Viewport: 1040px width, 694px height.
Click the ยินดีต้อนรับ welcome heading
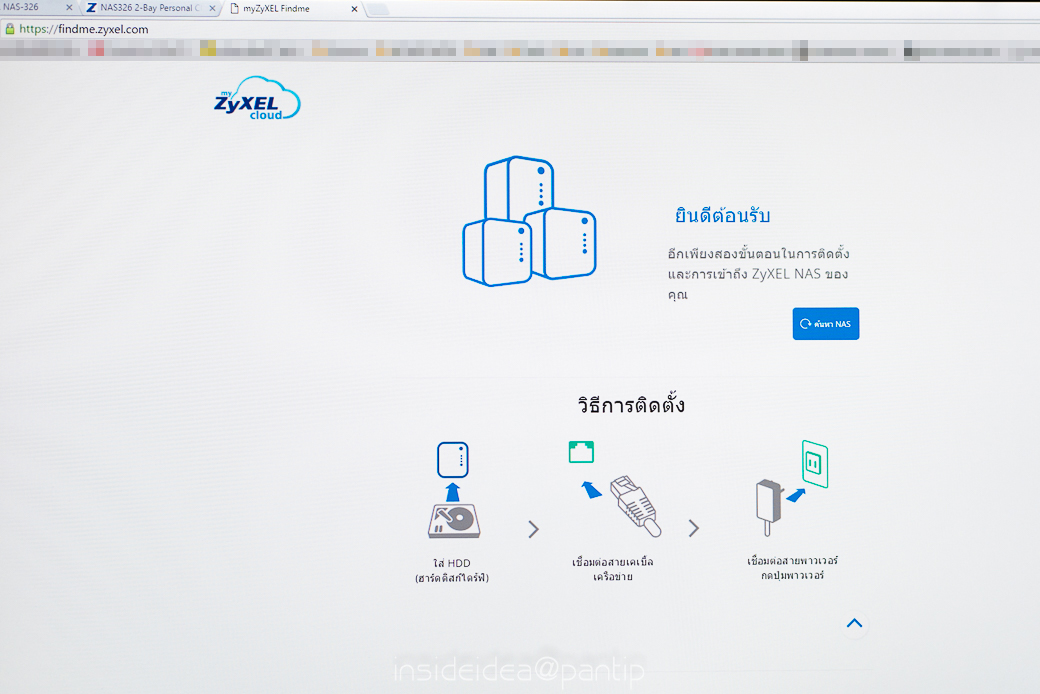722,216
